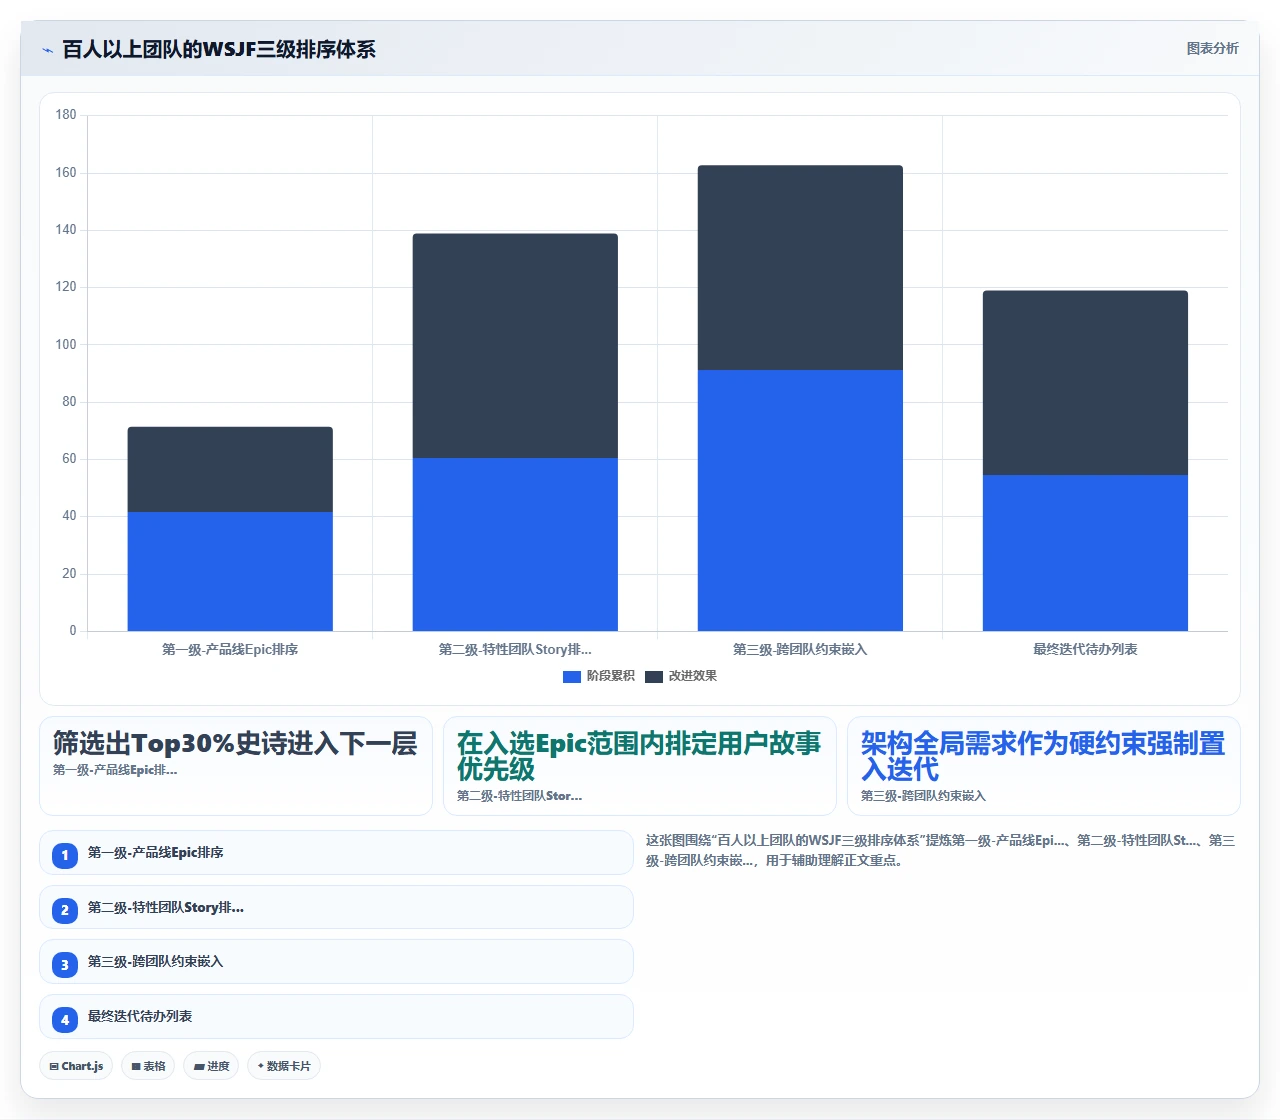Click the header icon beside the WSJF title
The height and width of the screenshot is (1120, 1280).
(x=47, y=50)
